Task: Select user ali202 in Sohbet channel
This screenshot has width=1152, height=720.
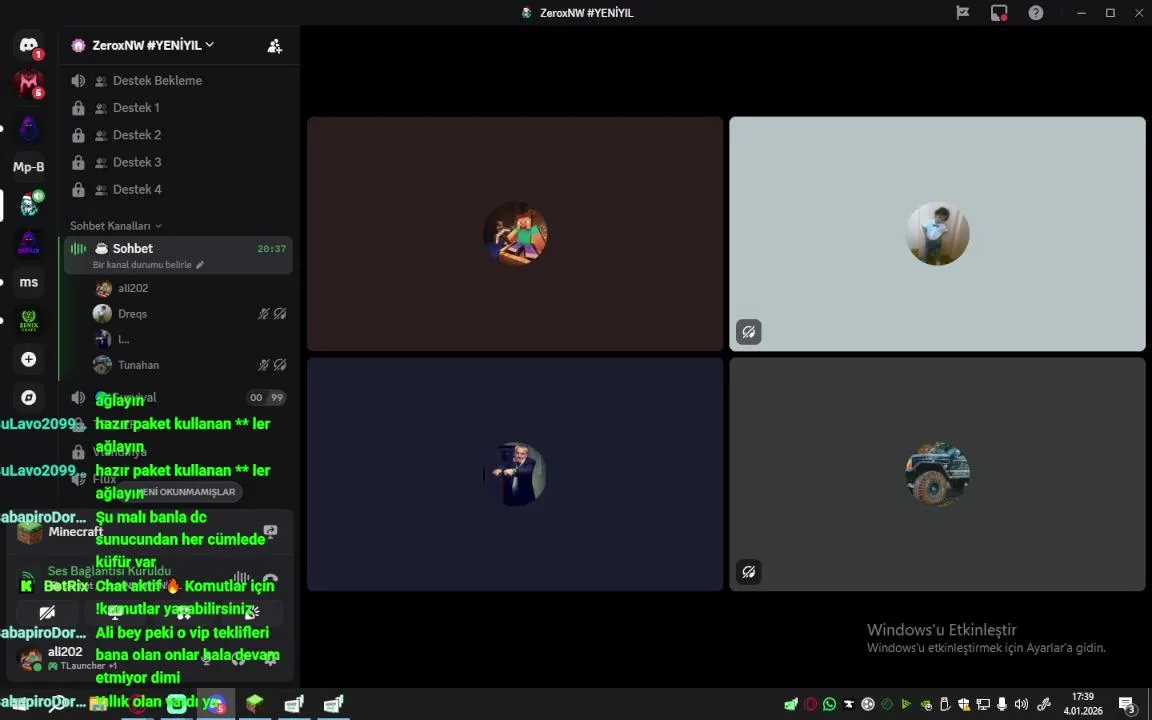Action: [191, 288]
